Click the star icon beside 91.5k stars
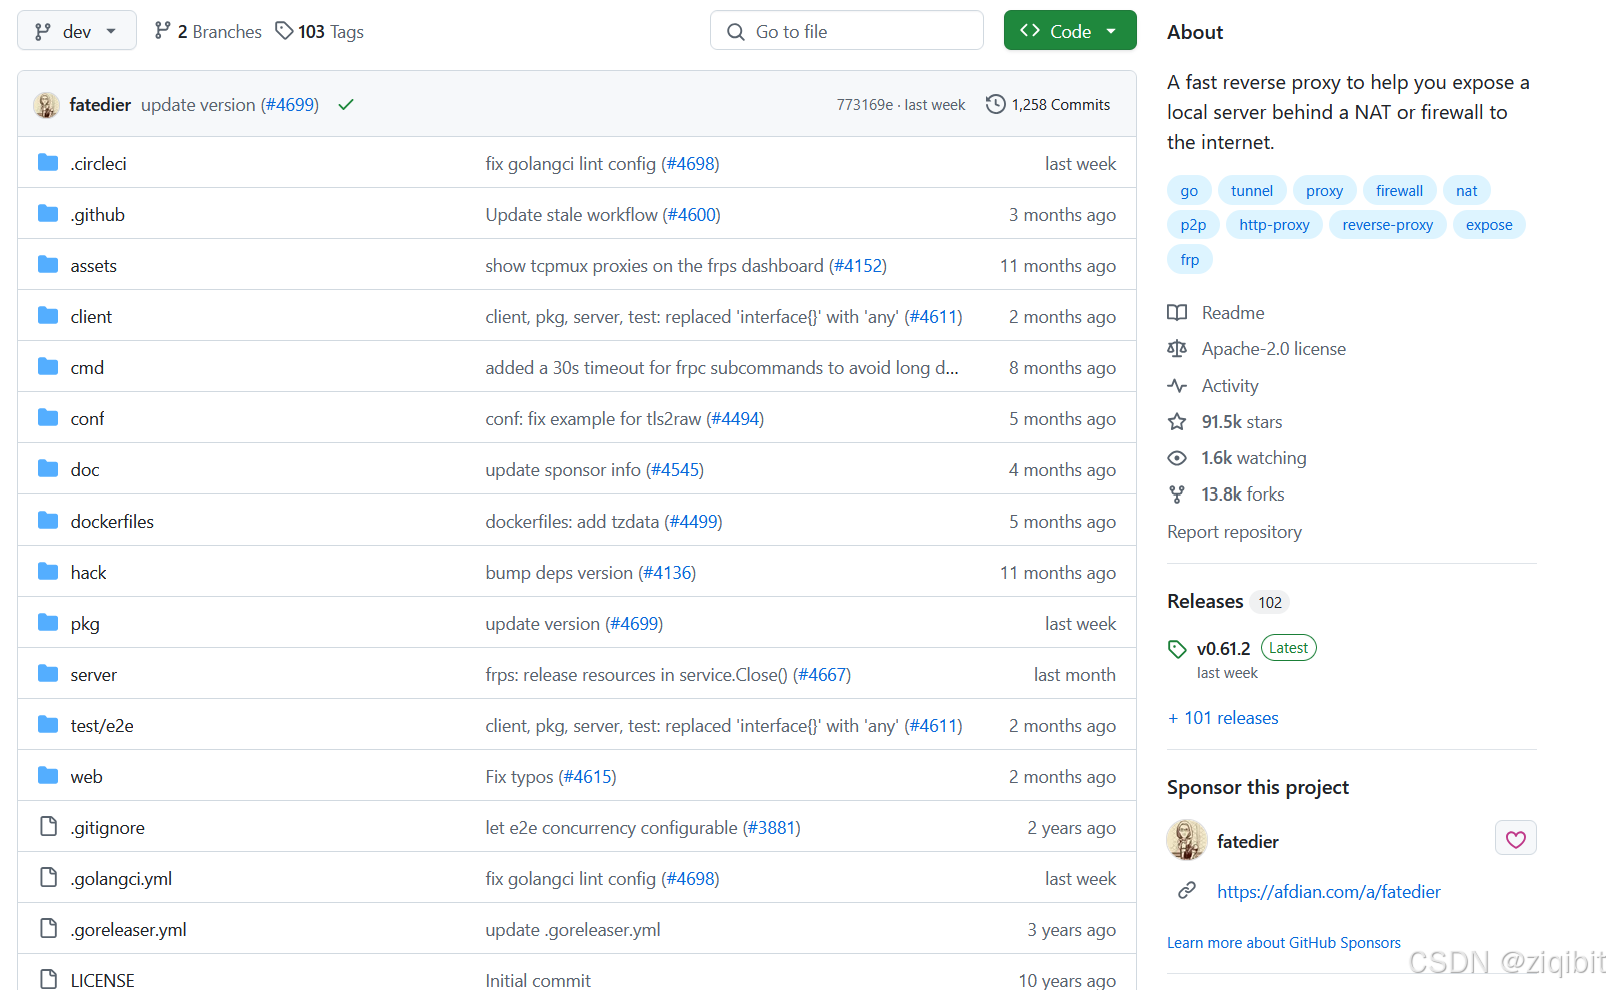 (1177, 422)
